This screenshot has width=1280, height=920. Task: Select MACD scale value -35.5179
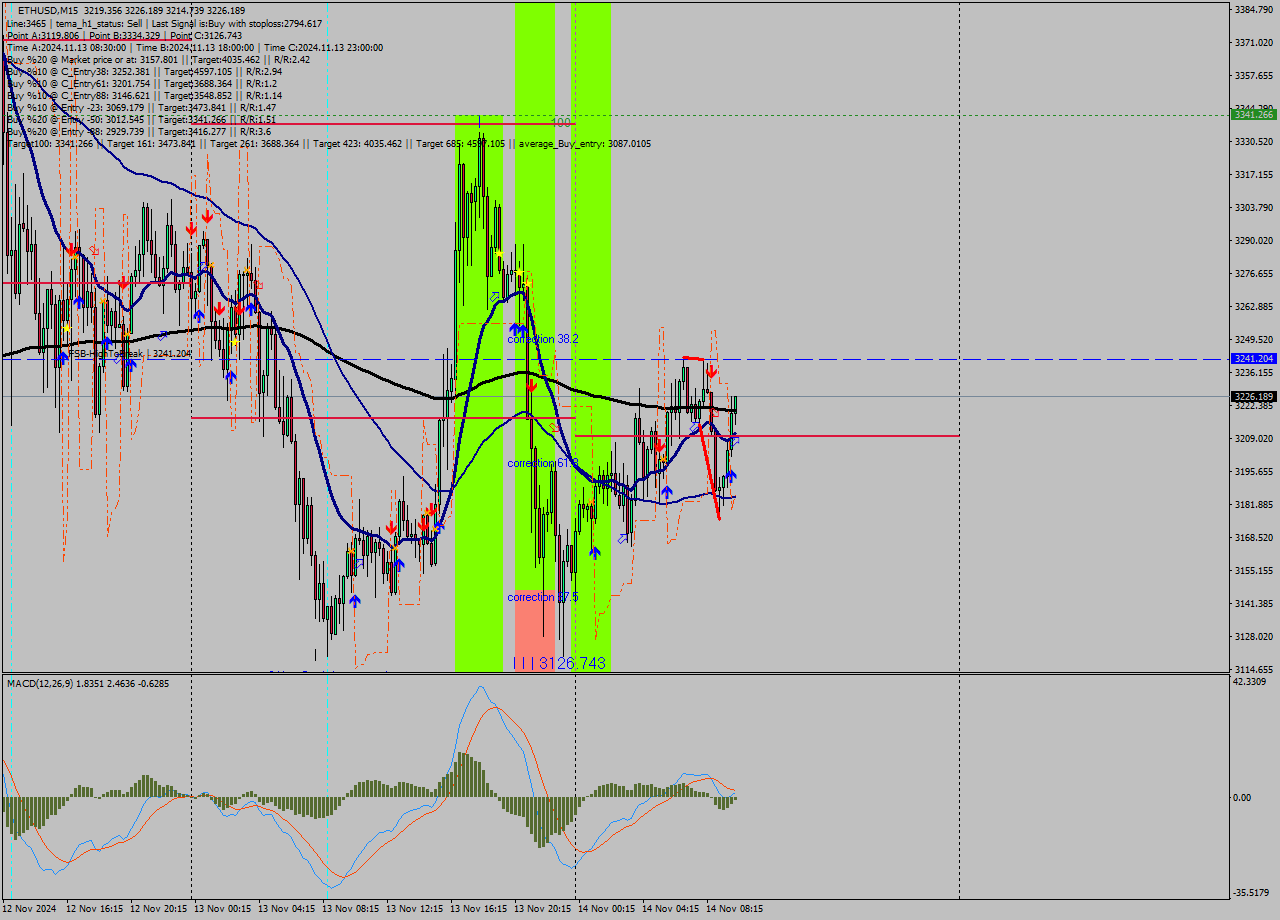1253,892
